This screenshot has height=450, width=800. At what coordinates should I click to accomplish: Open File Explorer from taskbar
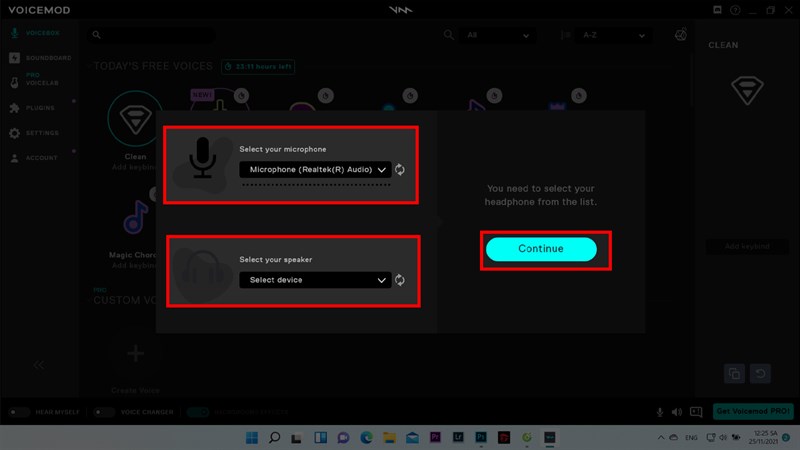(x=389, y=438)
